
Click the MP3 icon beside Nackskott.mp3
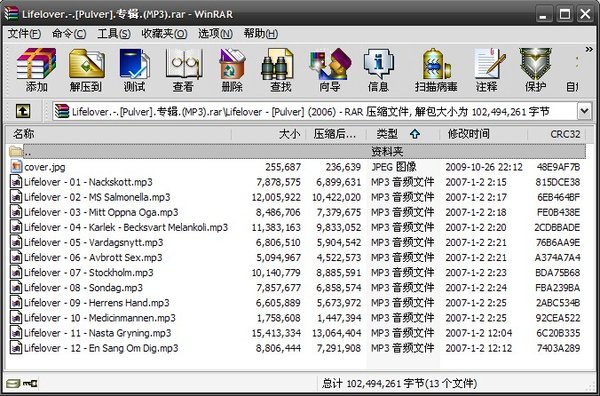pyautogui.click(x=16, y=182)
